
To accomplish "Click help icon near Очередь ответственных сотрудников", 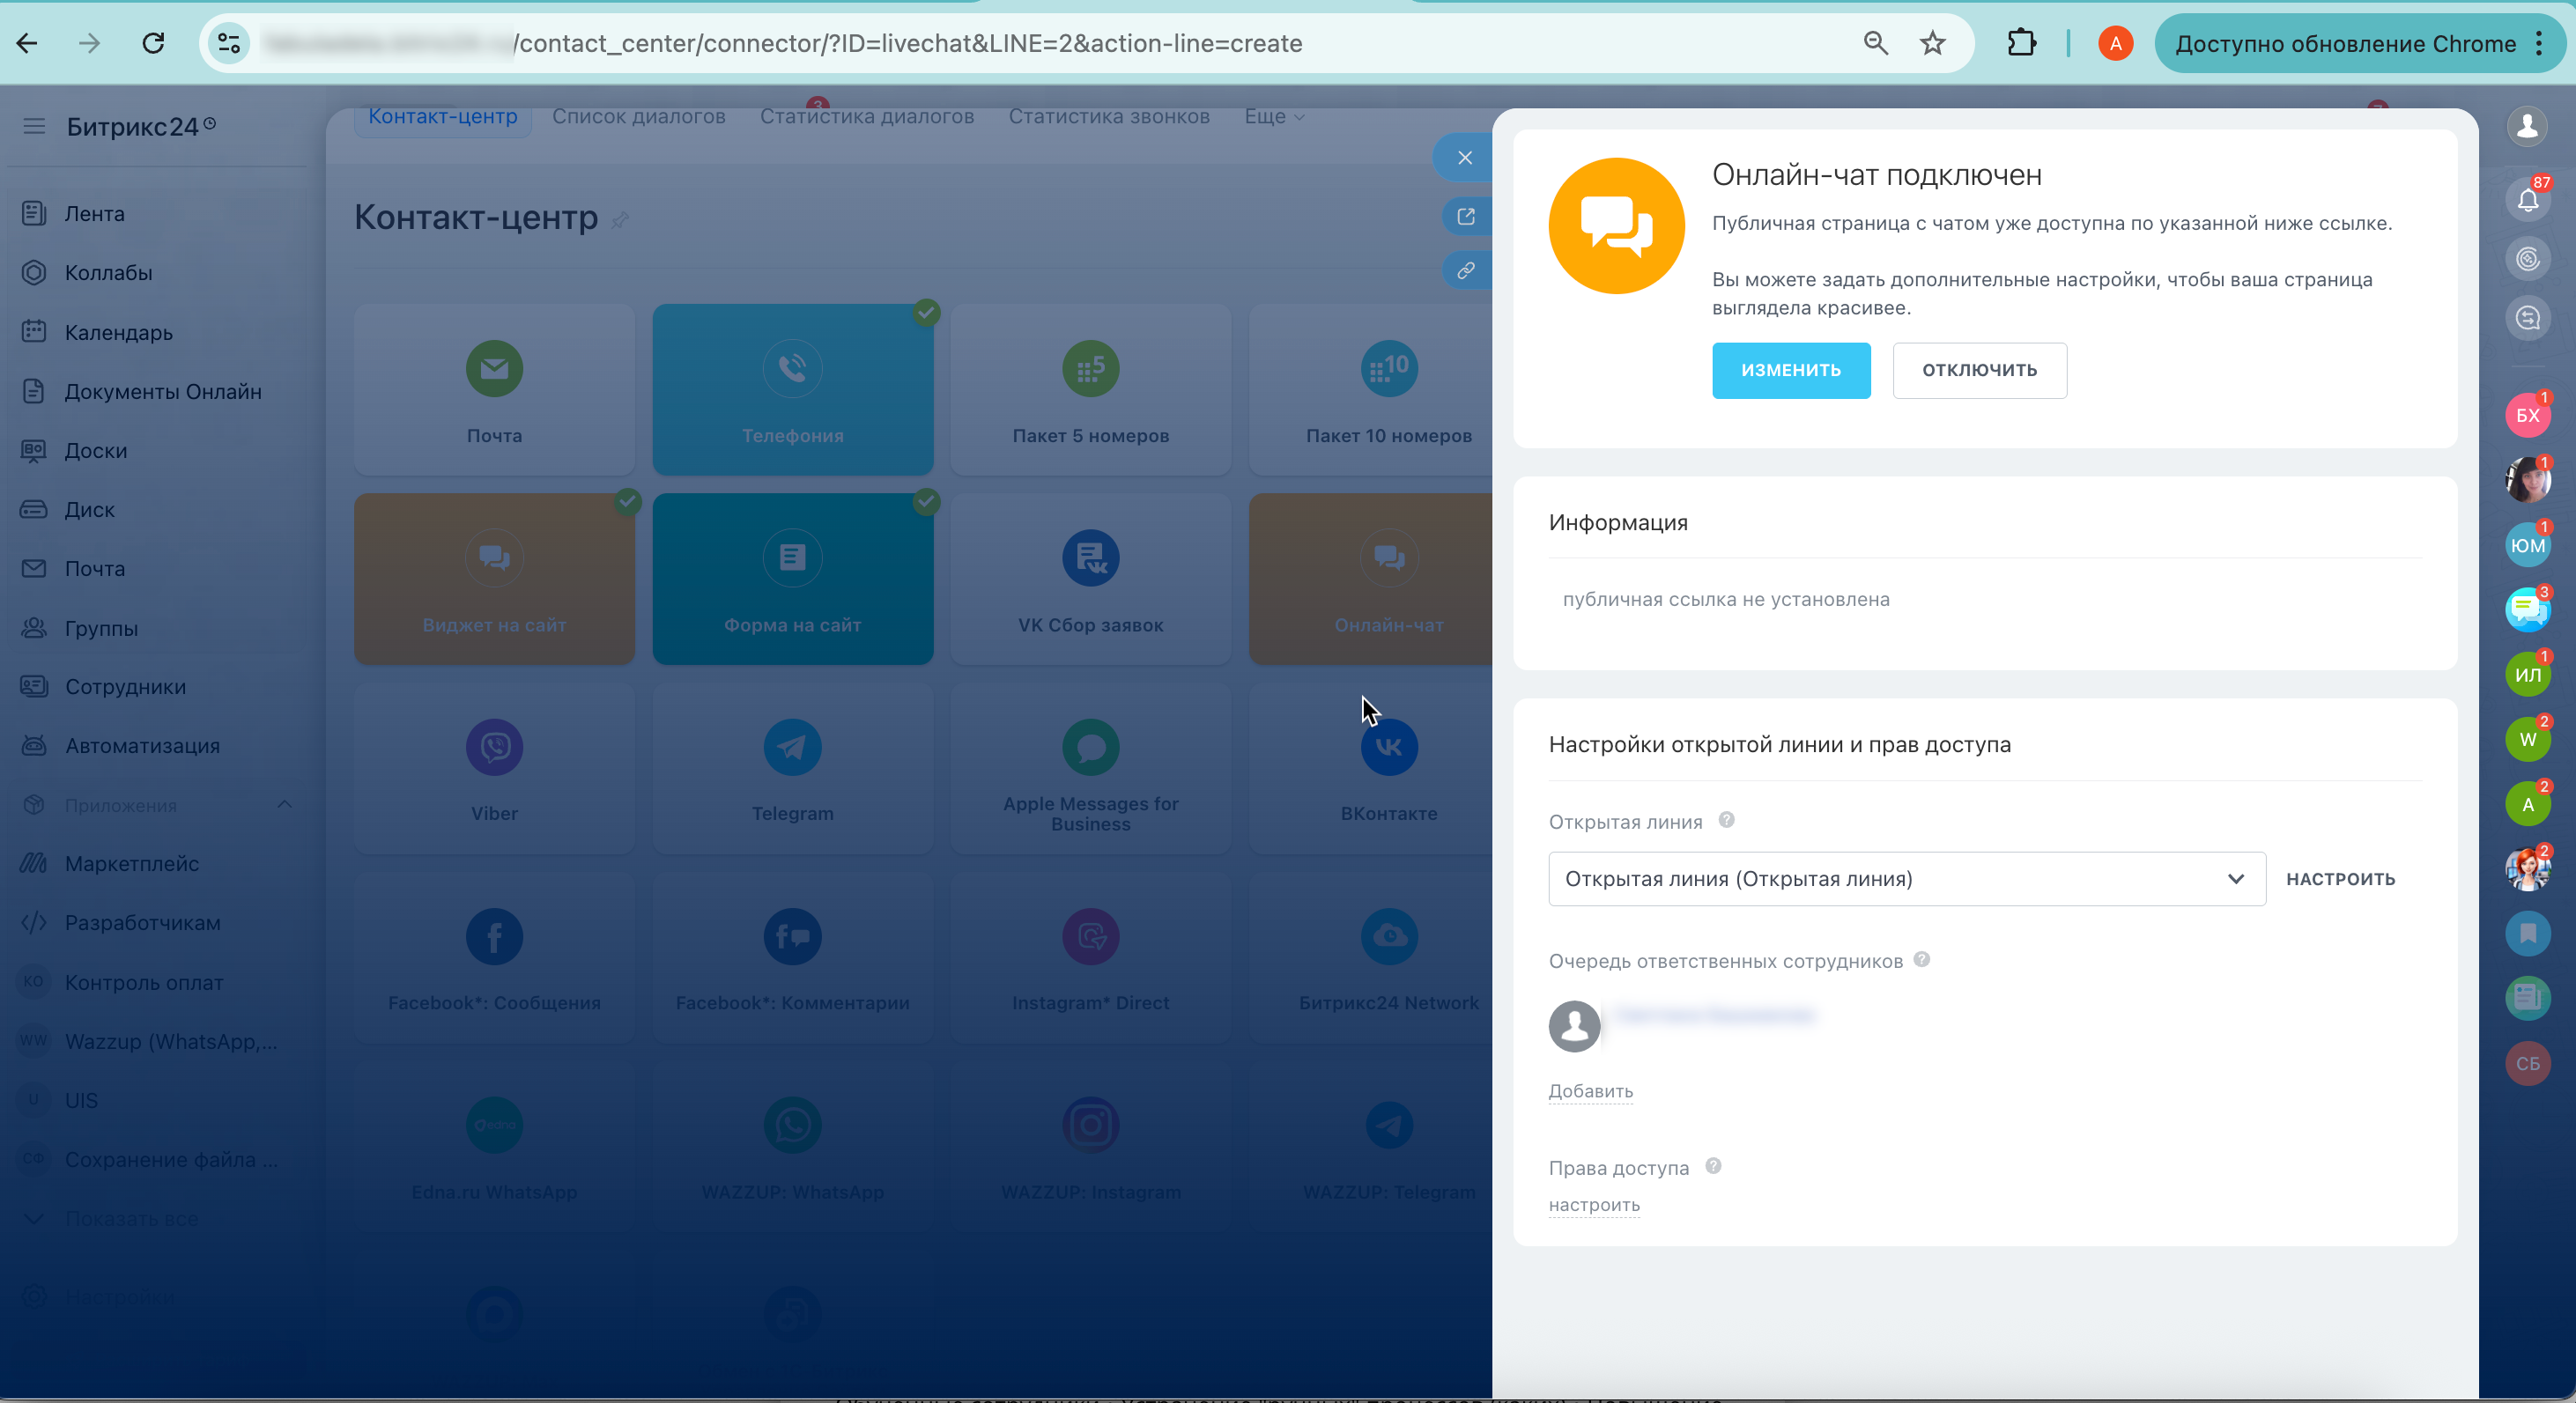I will click(x=1921, y=959).
